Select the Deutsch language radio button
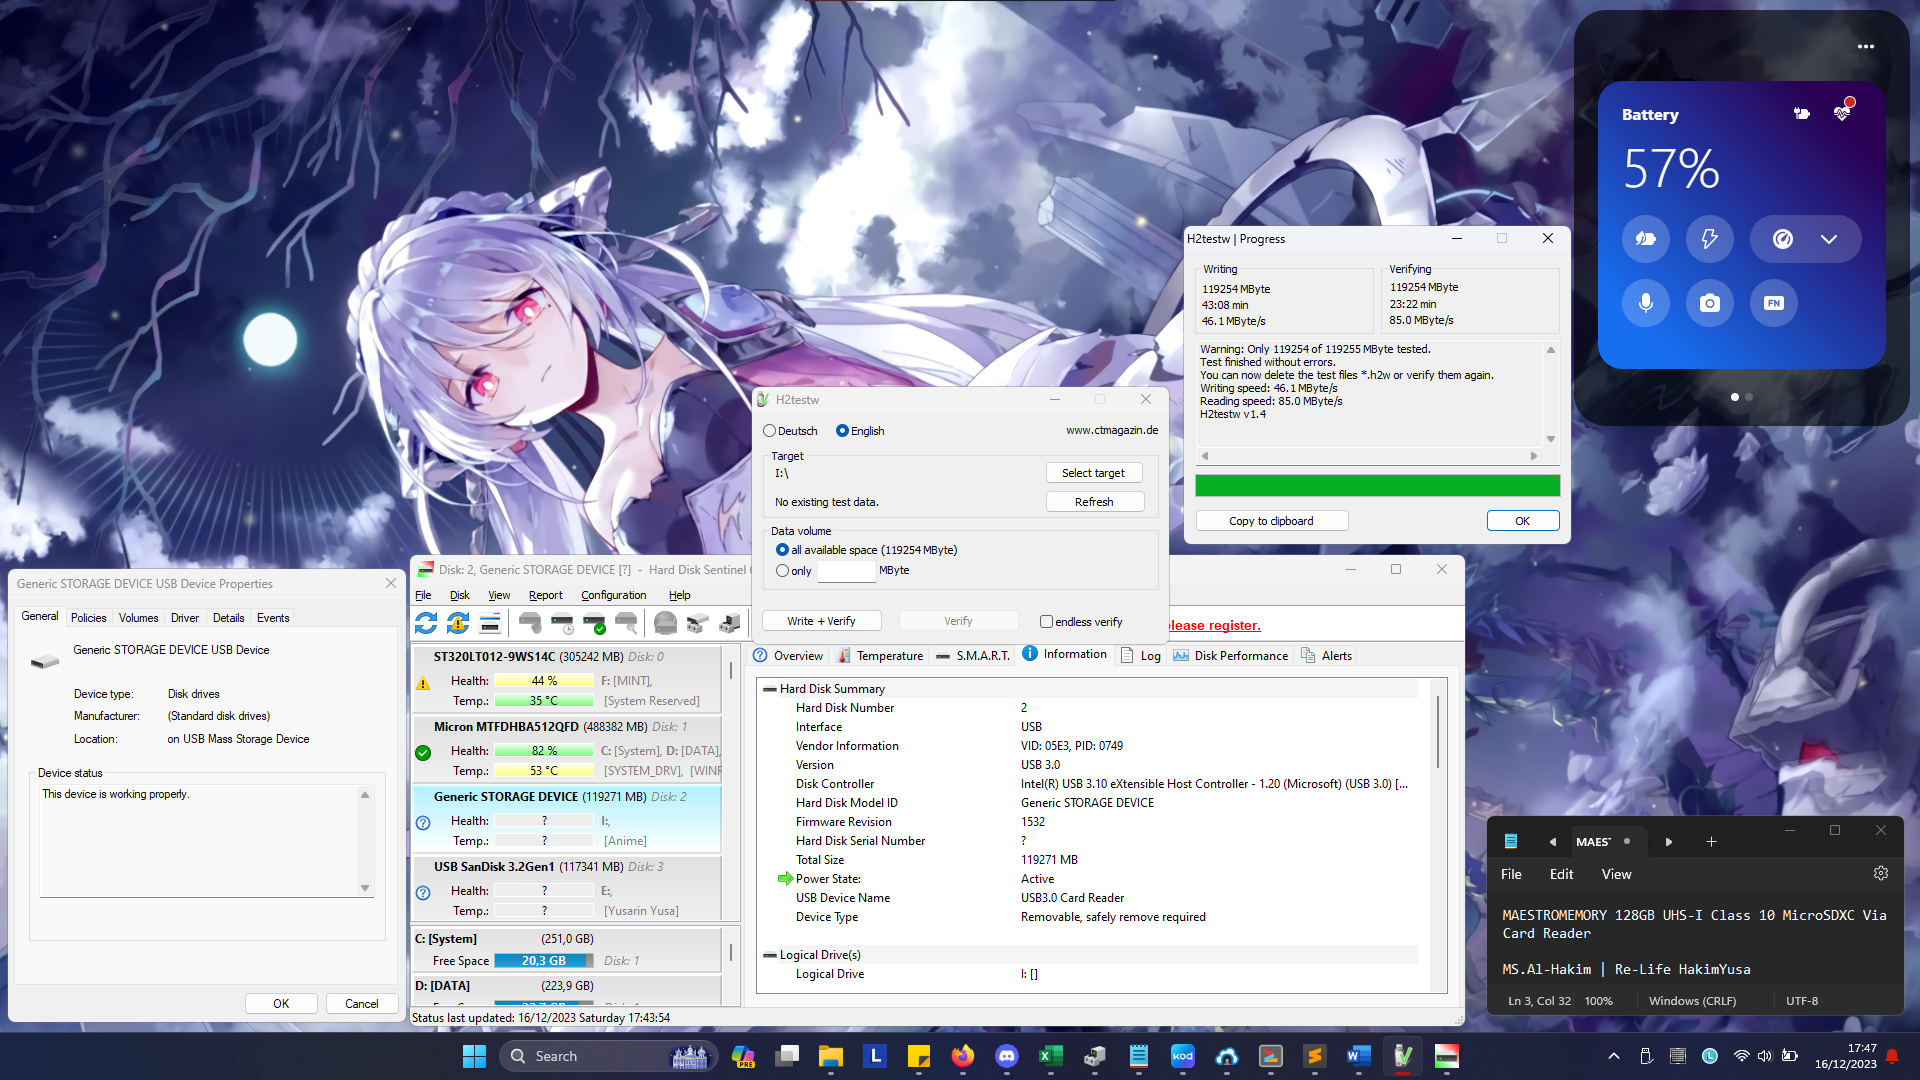1920x1080 pixels. 769,431
